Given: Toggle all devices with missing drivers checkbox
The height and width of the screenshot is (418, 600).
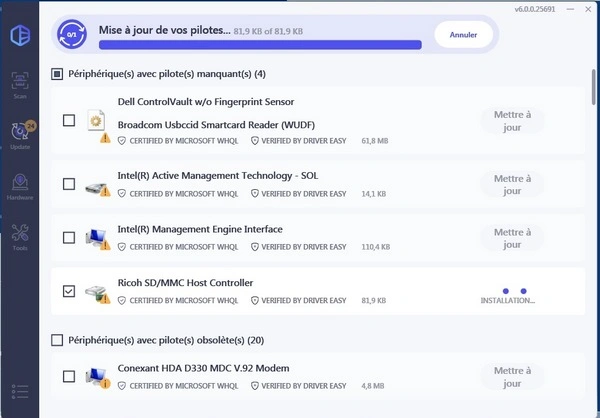Looking at the screenshot, I should (x=57, y=74).
